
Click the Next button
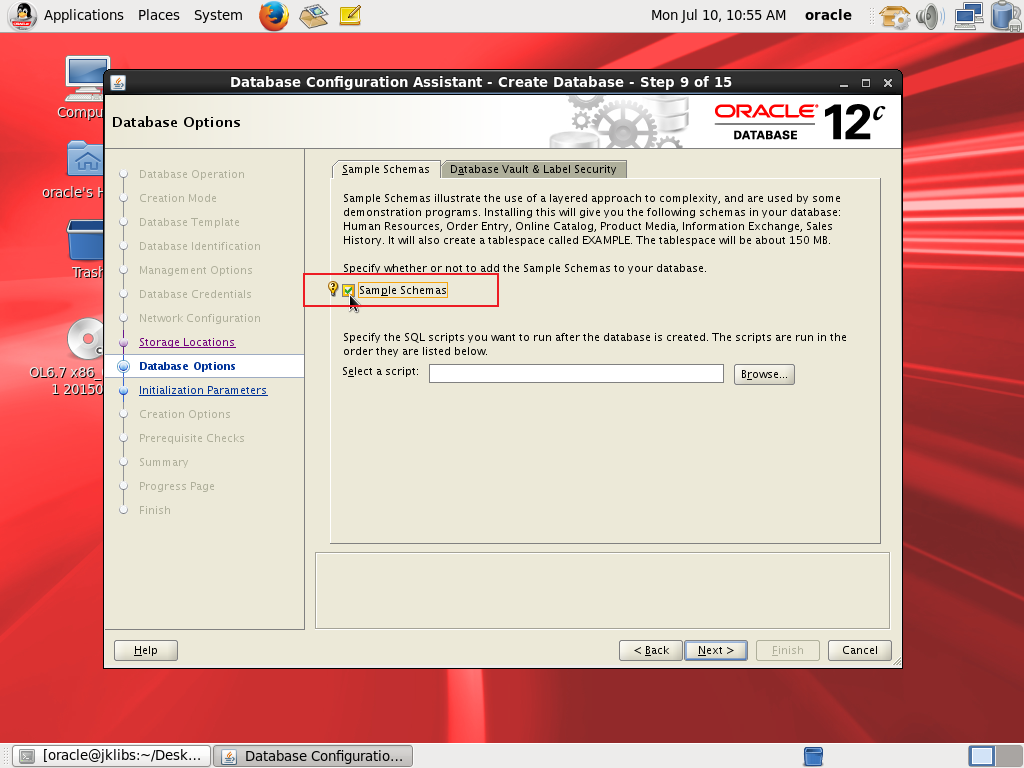(x=715, y=650)
